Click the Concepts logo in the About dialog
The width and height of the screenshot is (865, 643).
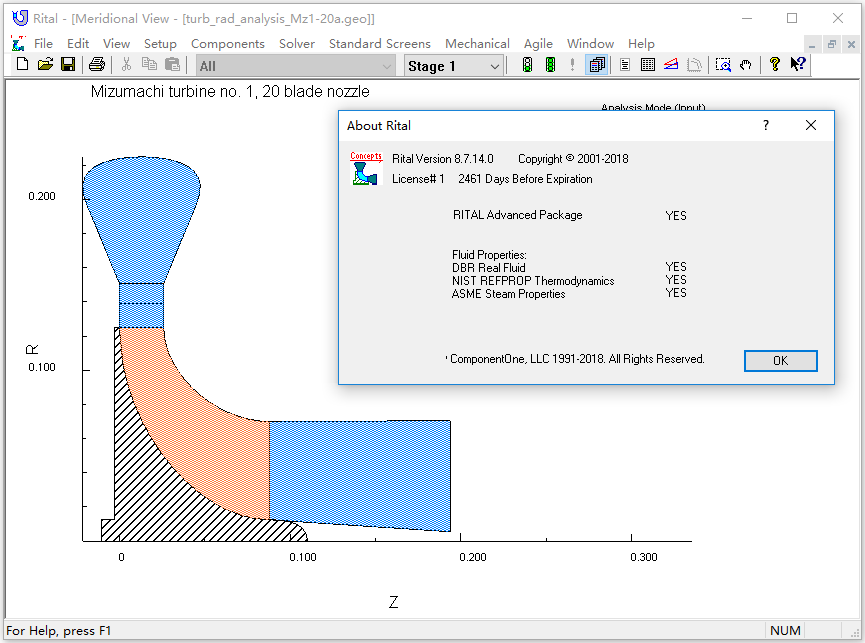(366, 168)
